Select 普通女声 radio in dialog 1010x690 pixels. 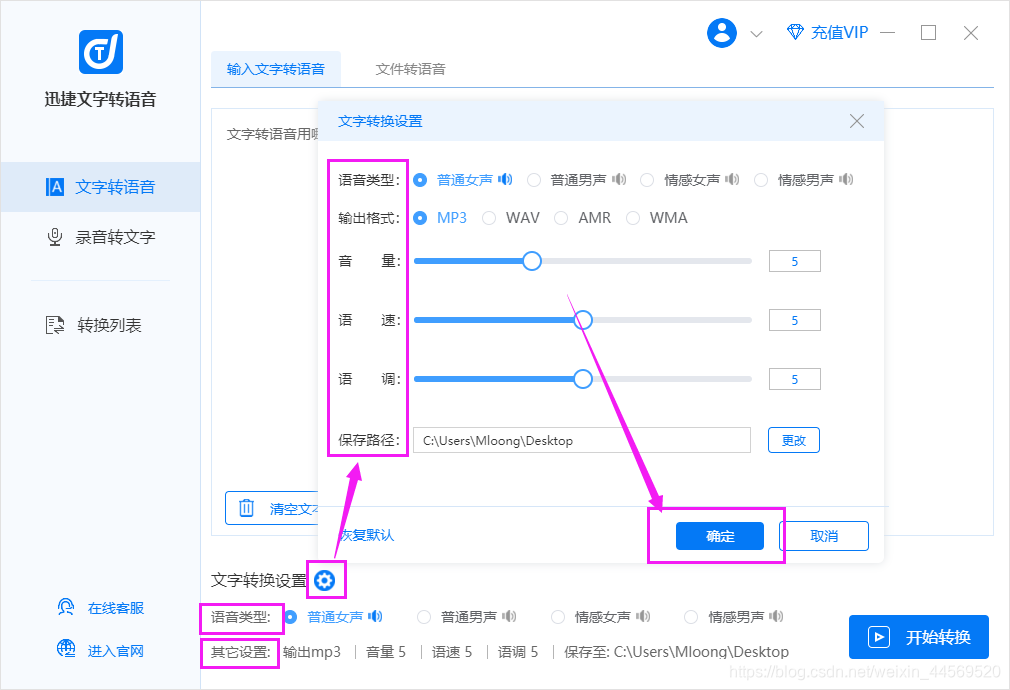coord(420,180)
